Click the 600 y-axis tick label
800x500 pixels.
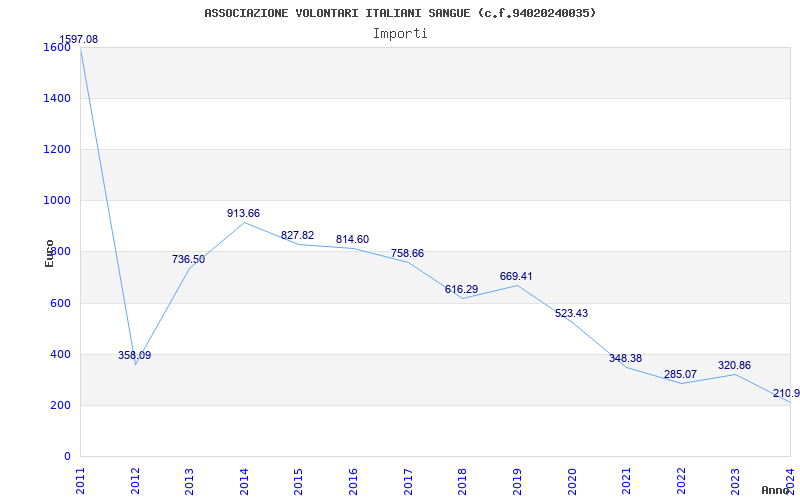[59, 304]
